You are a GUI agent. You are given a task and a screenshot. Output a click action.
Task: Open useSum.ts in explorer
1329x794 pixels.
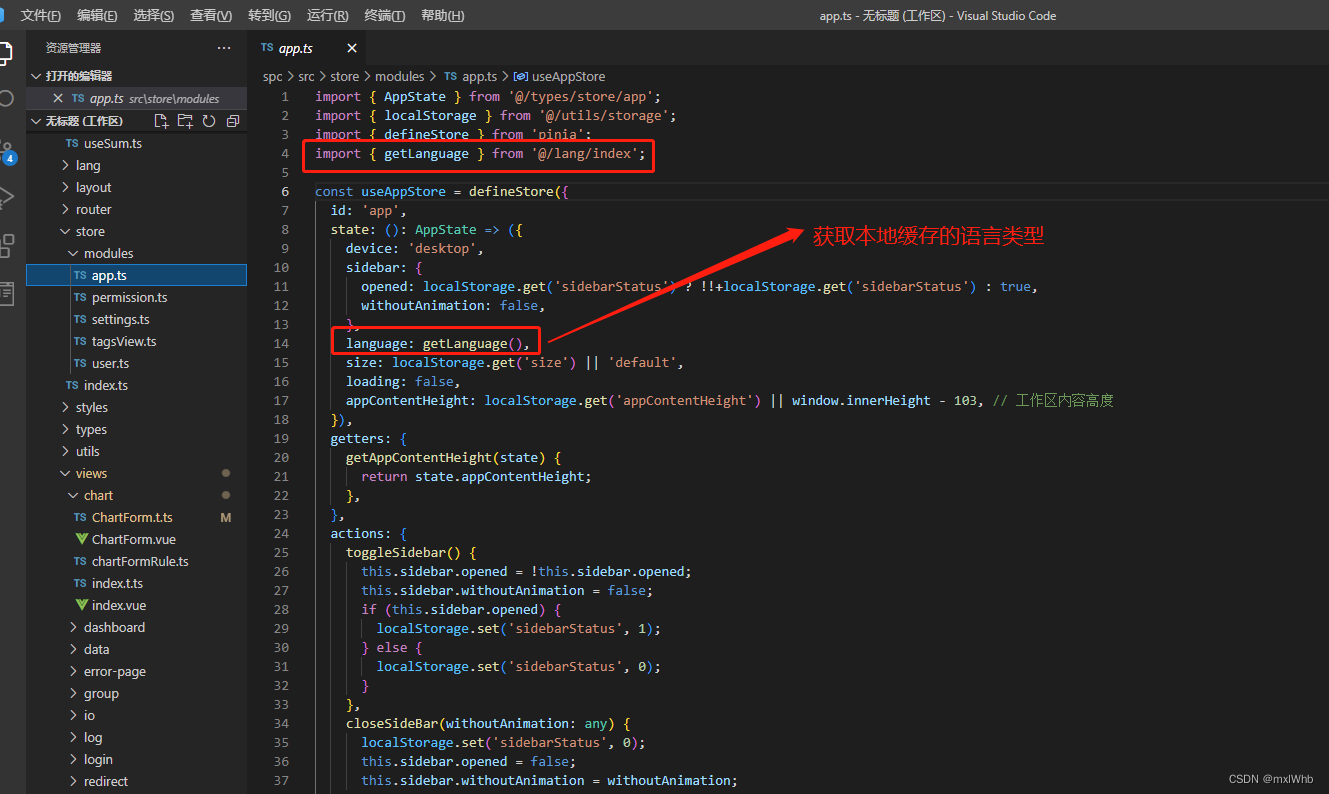pyautogui.click(x=136, y=143)
